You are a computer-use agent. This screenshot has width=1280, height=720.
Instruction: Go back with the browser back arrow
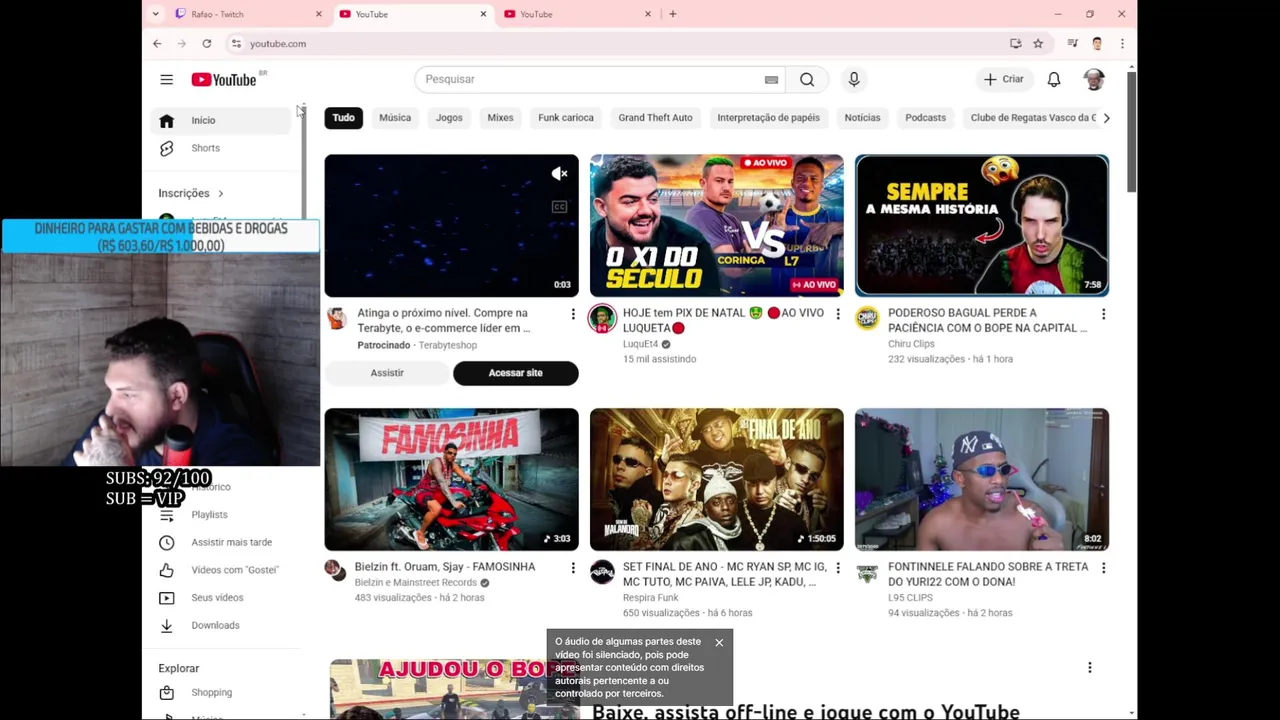(157, 43)
